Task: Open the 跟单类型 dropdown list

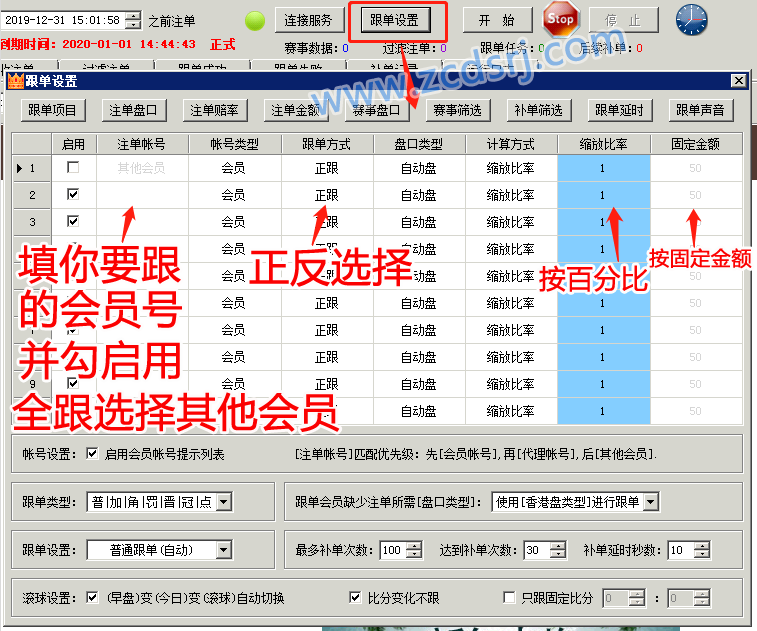Action: point(223,502)
